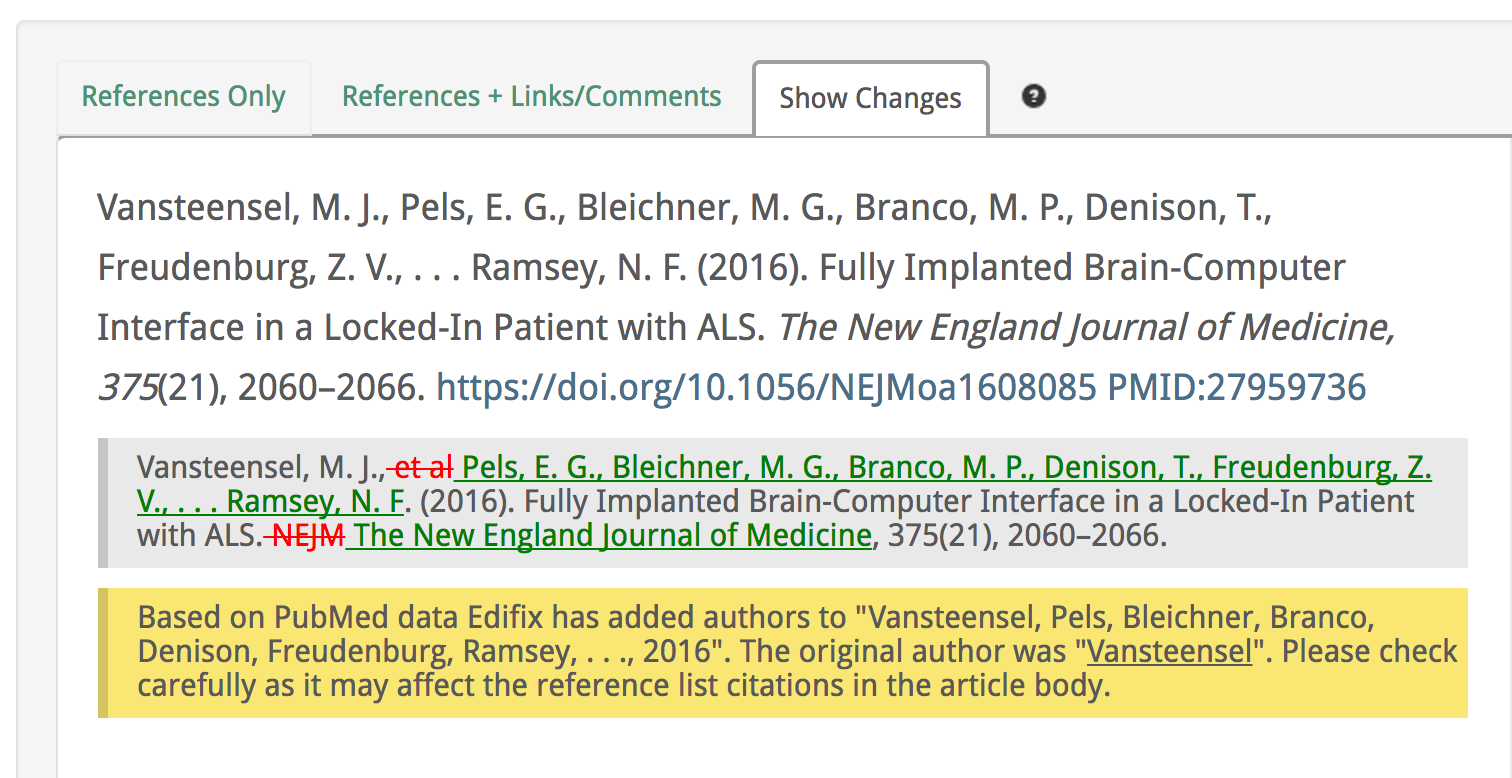The width and height of the screenshot is (1512, 778).
Task: Switch to the References Only tab
Action: point(183,97)
